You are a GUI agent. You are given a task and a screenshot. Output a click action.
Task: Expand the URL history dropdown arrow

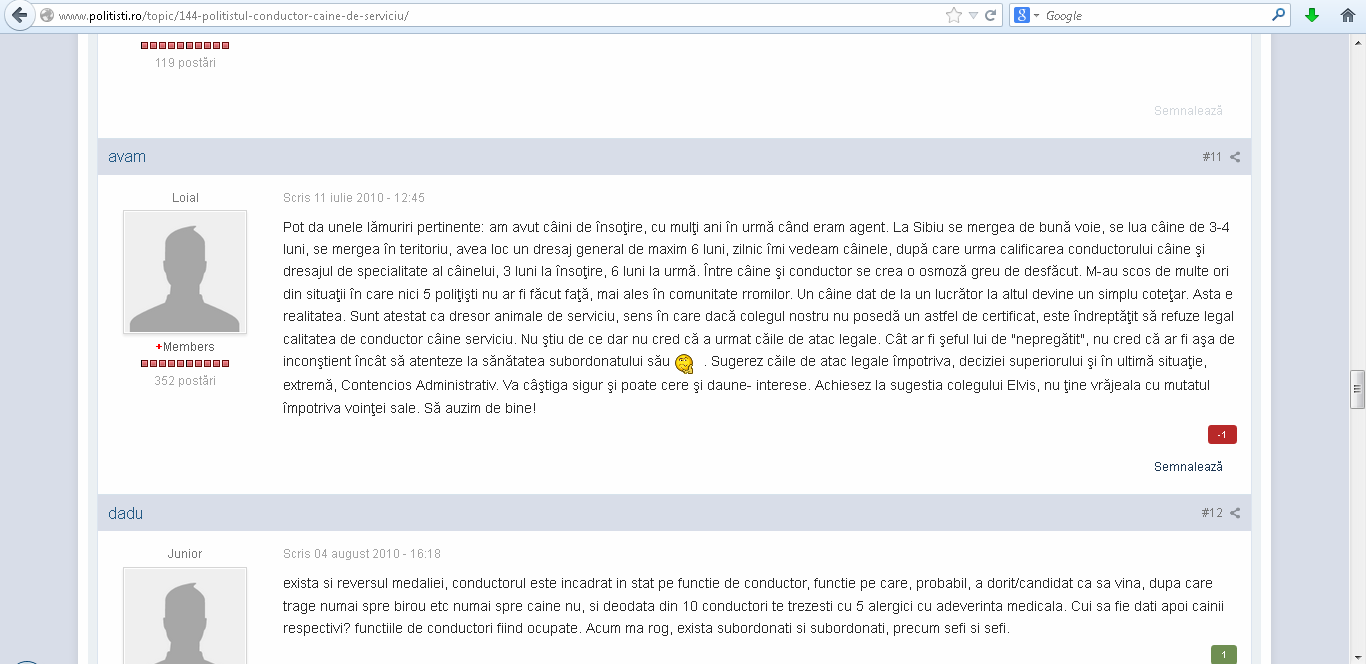tap(973, 16)
